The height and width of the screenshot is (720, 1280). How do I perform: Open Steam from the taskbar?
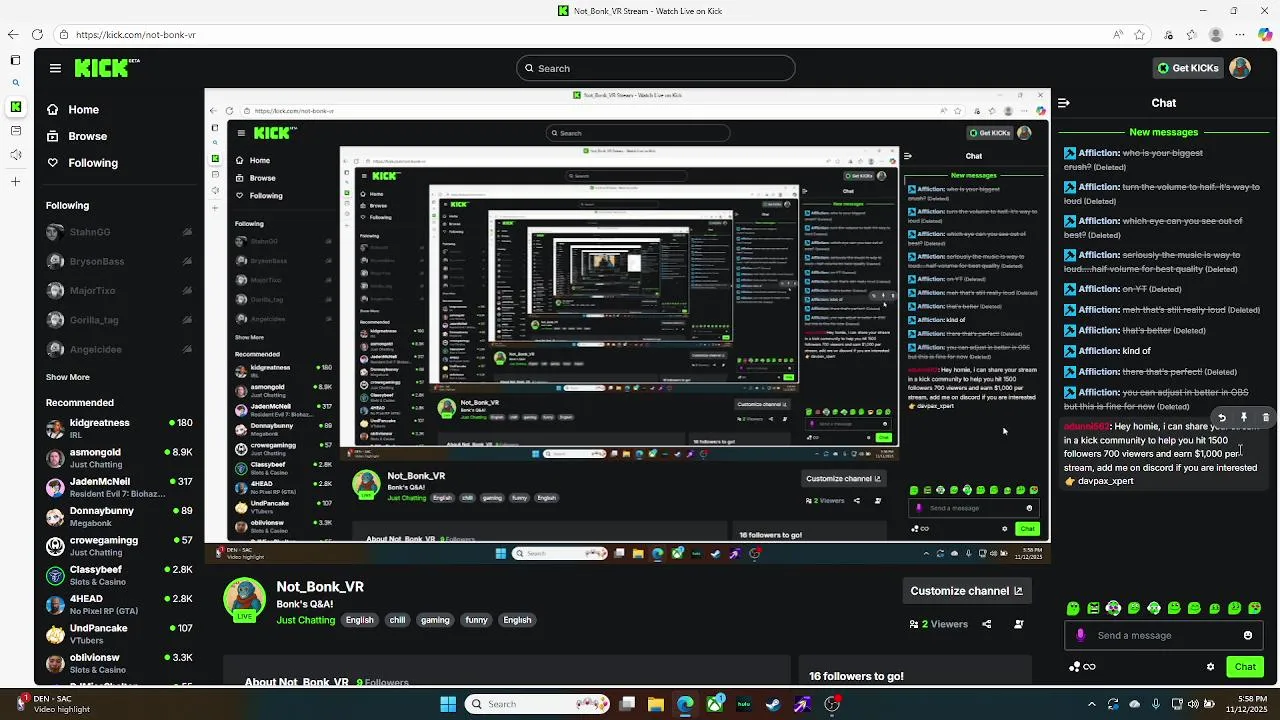coord(773,704)
